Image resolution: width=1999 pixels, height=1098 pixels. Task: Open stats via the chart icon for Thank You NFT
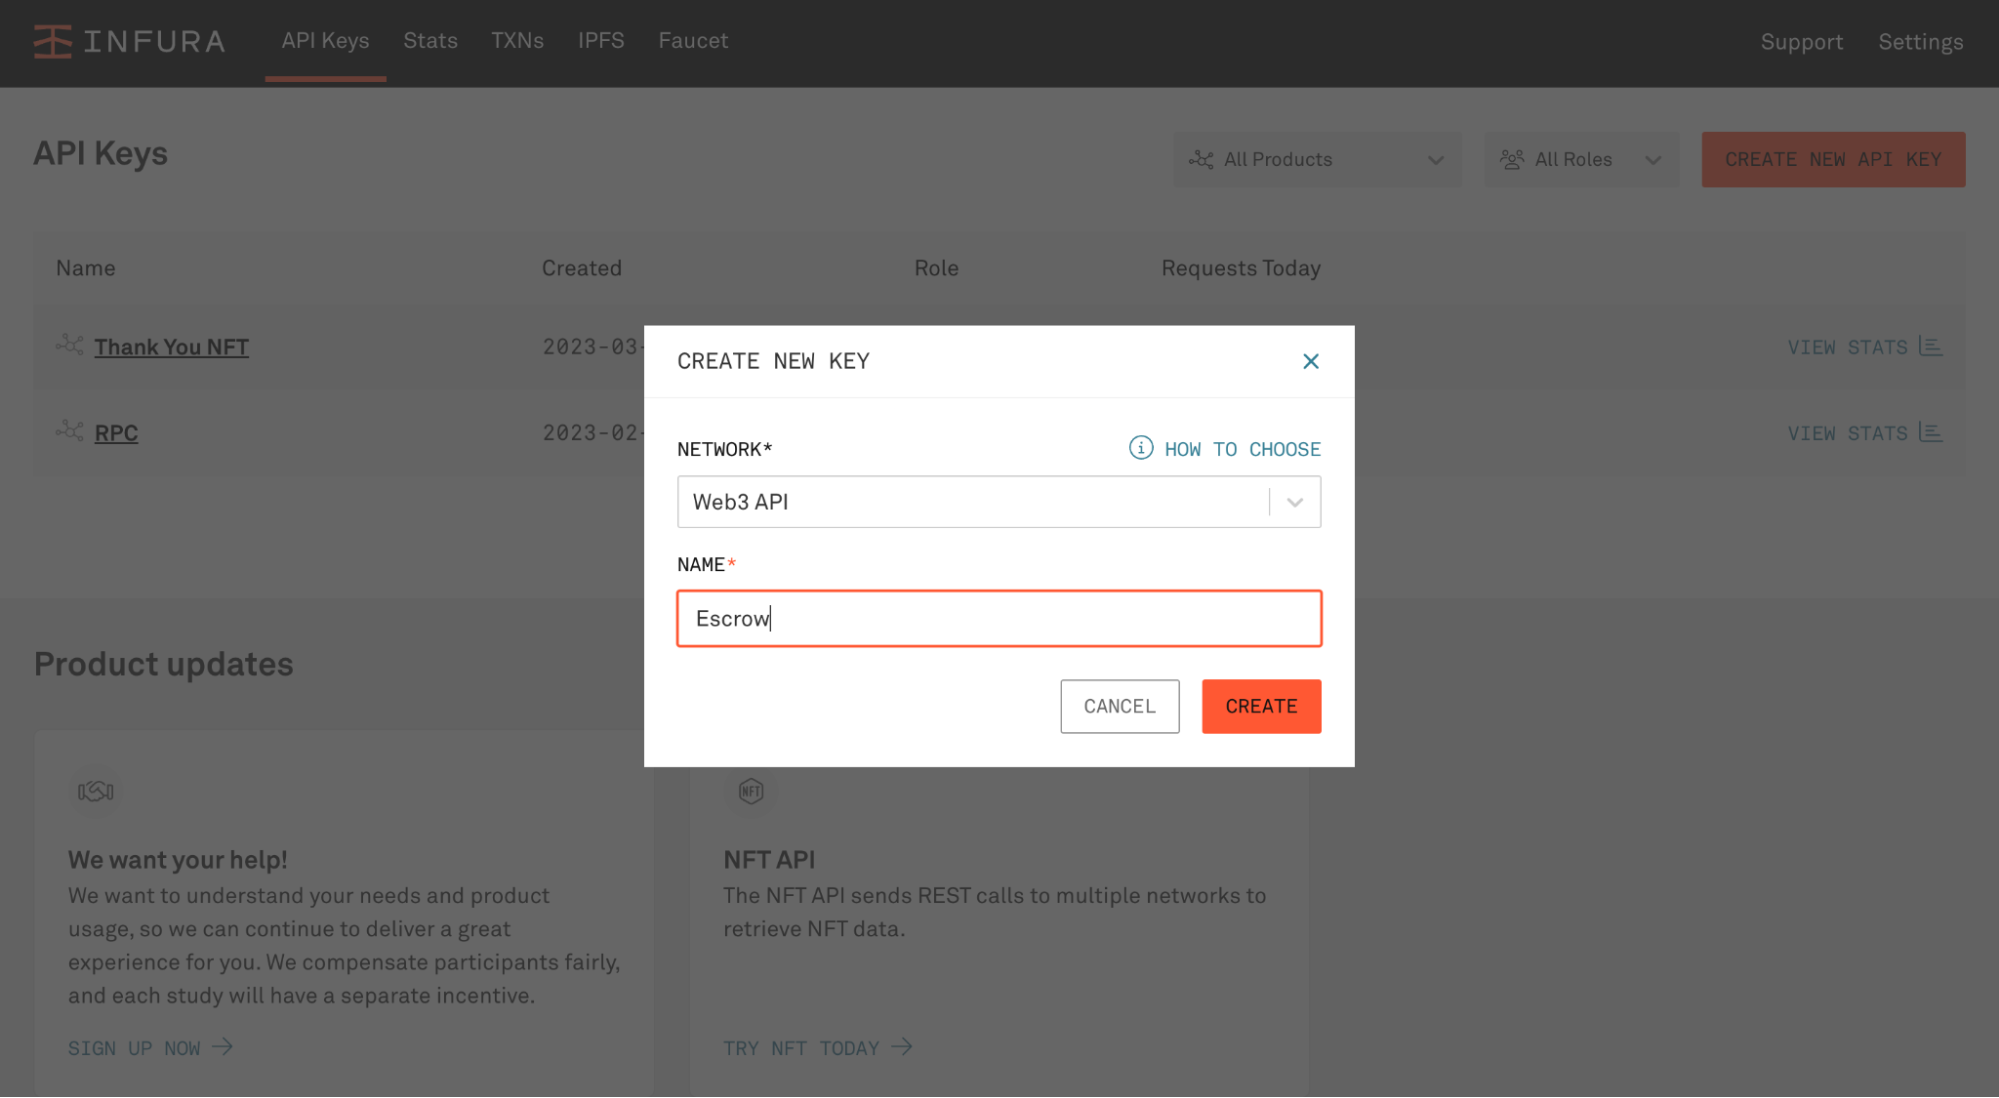click(1931, 346)
